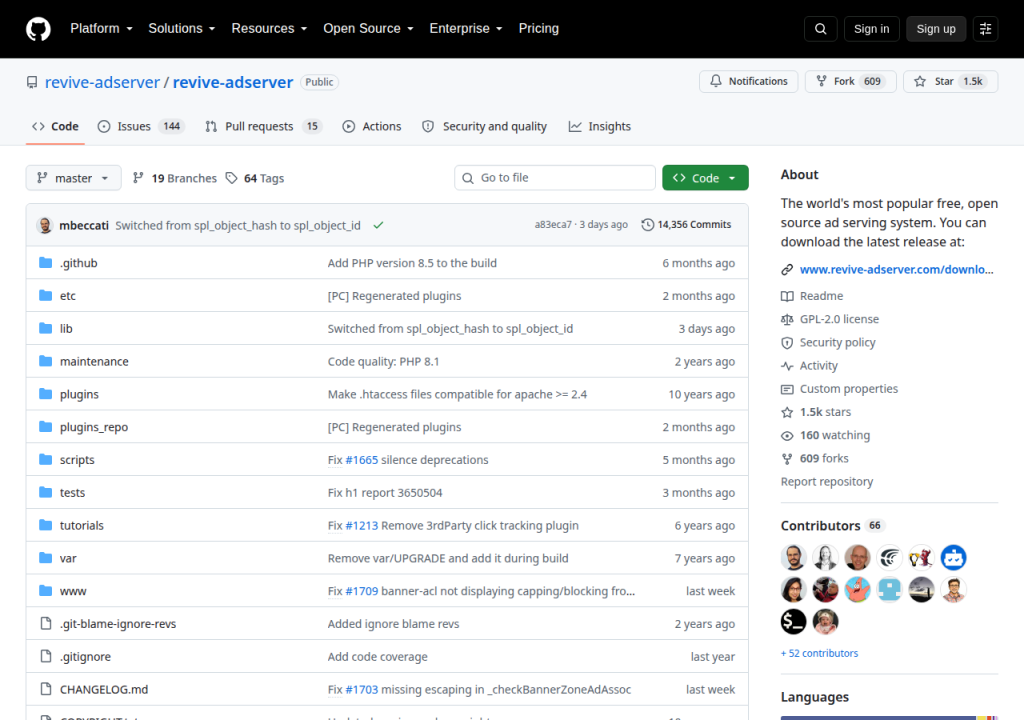View the 19 Branches link
The image size is (1024, 720).
tap(174, 178)
